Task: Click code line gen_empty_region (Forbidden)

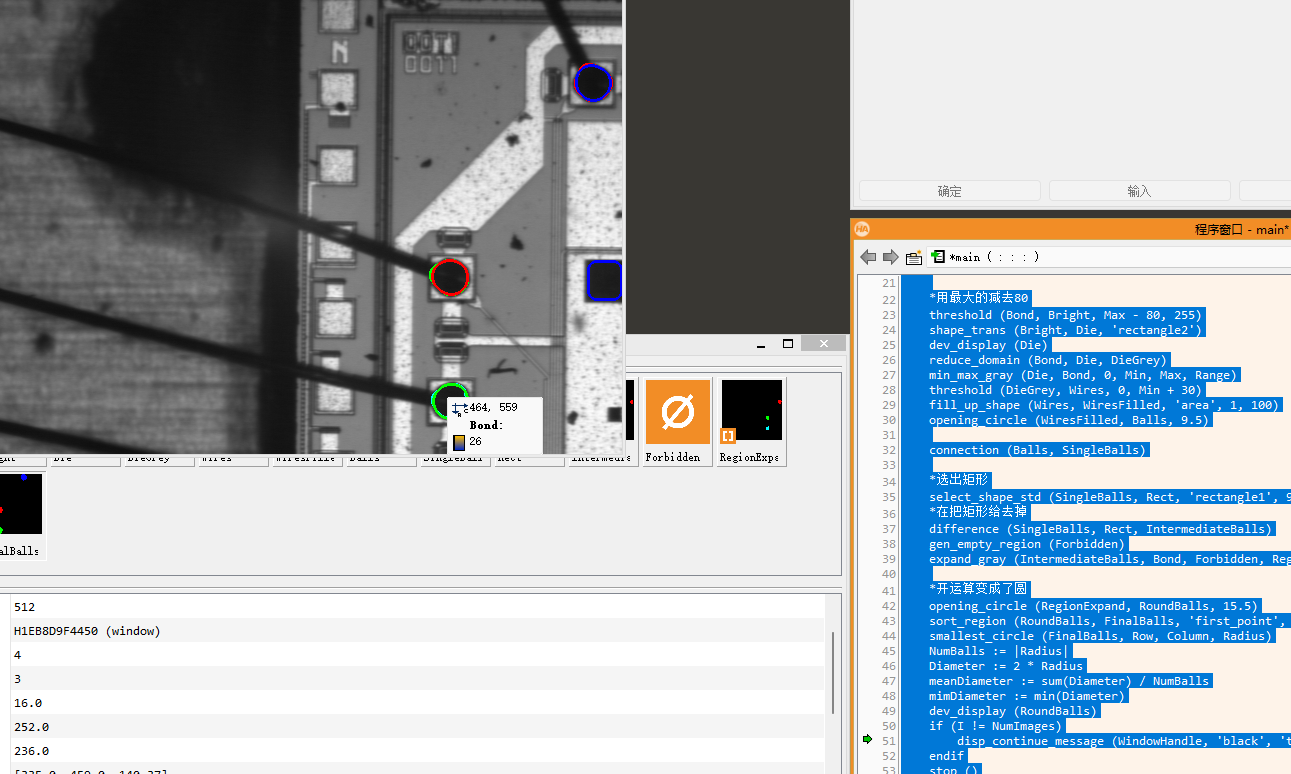Action: [1027, 543]
